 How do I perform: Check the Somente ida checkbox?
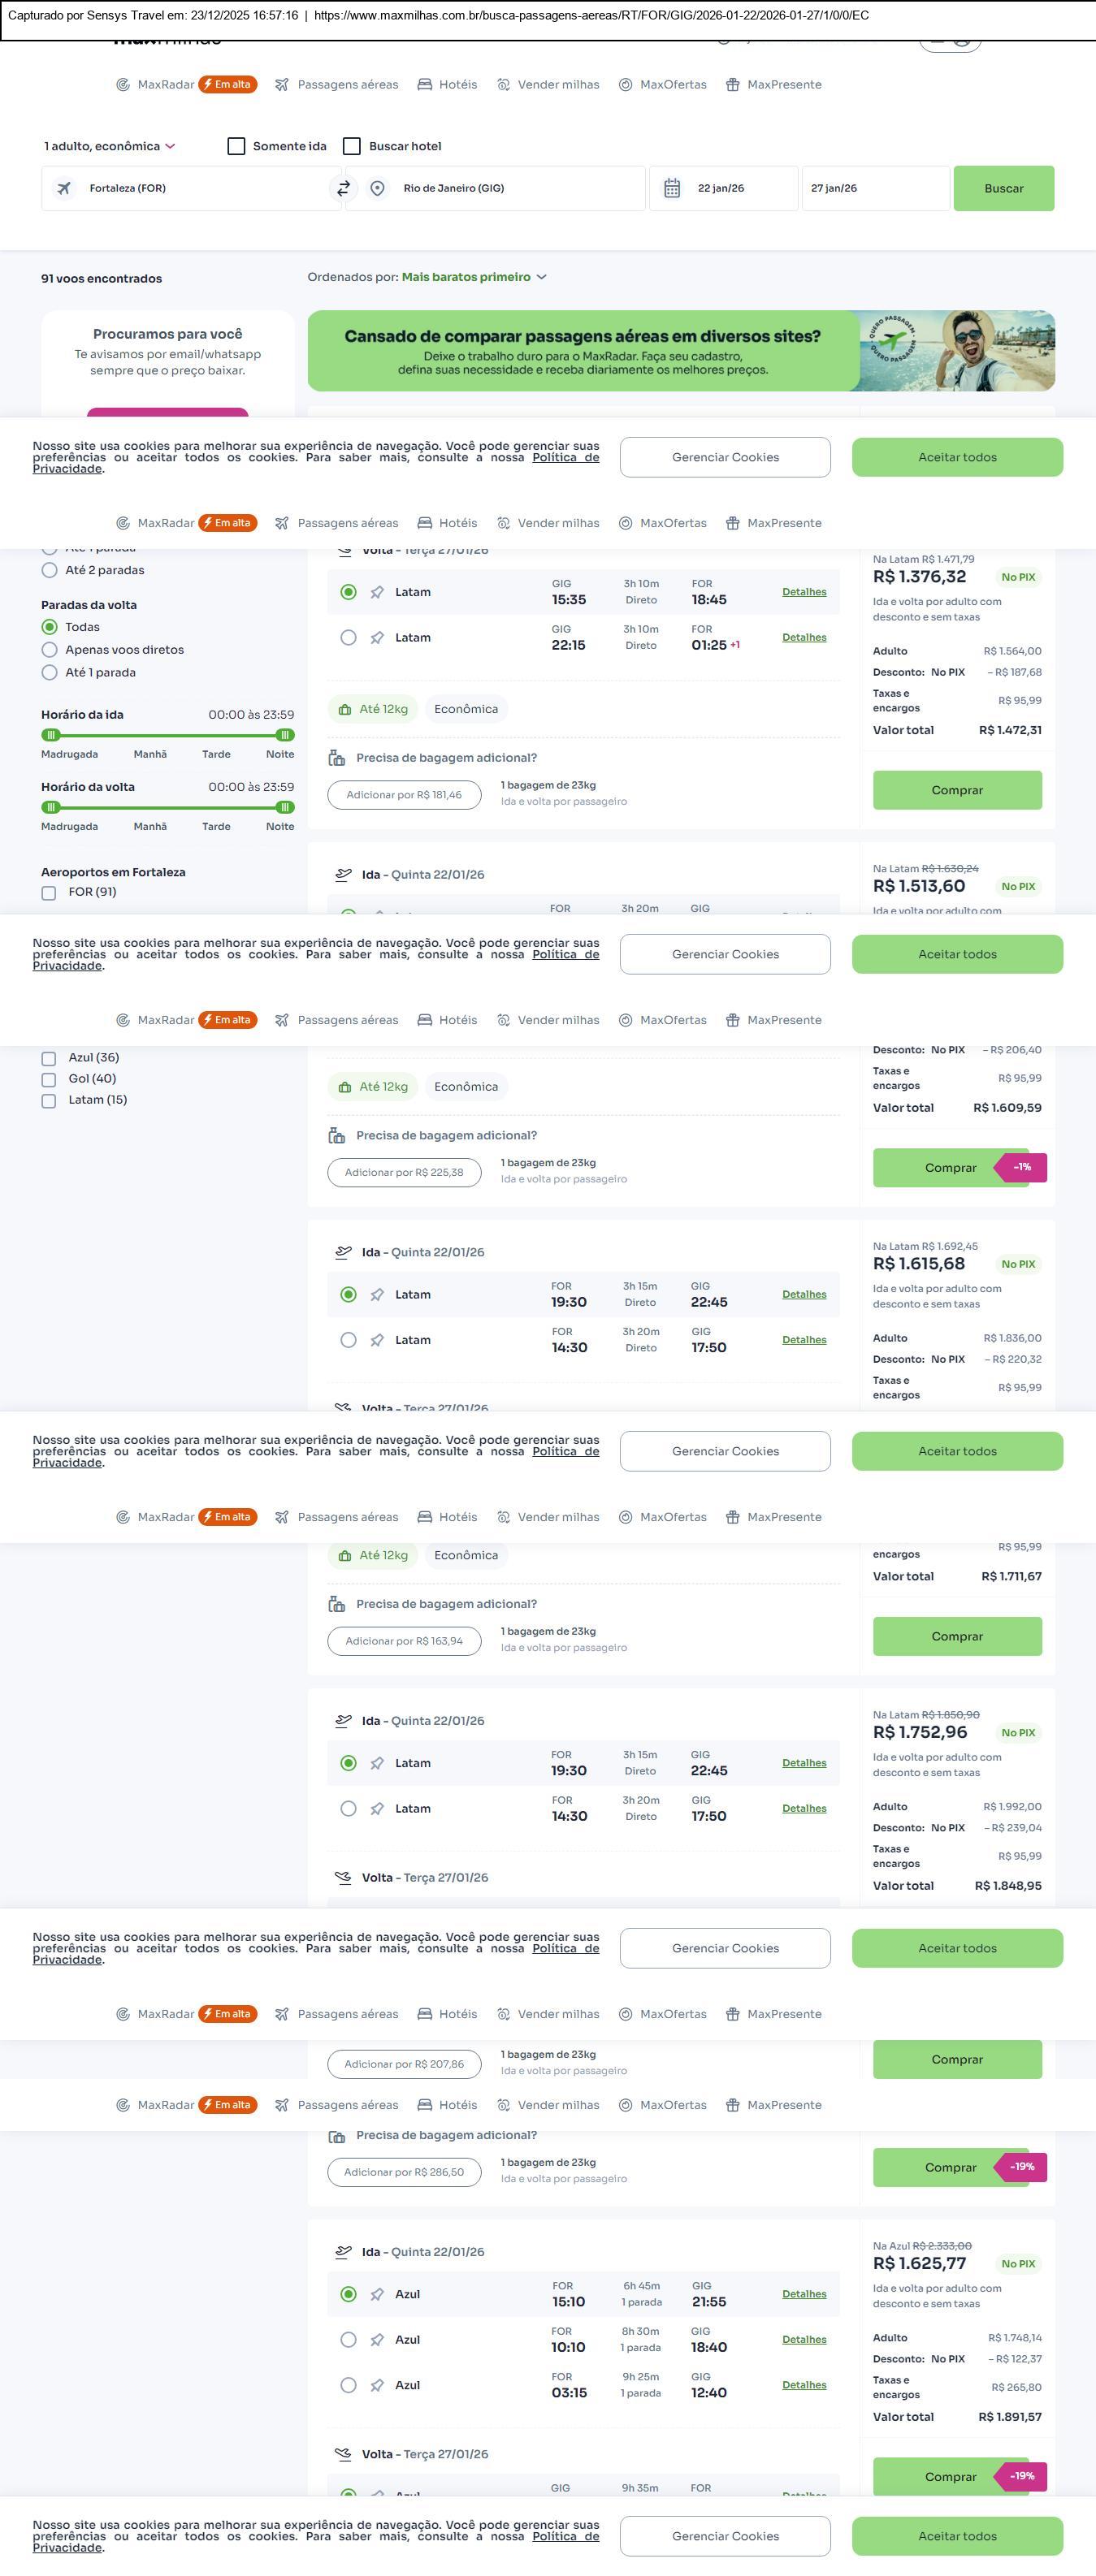click(x=236, y=146)
